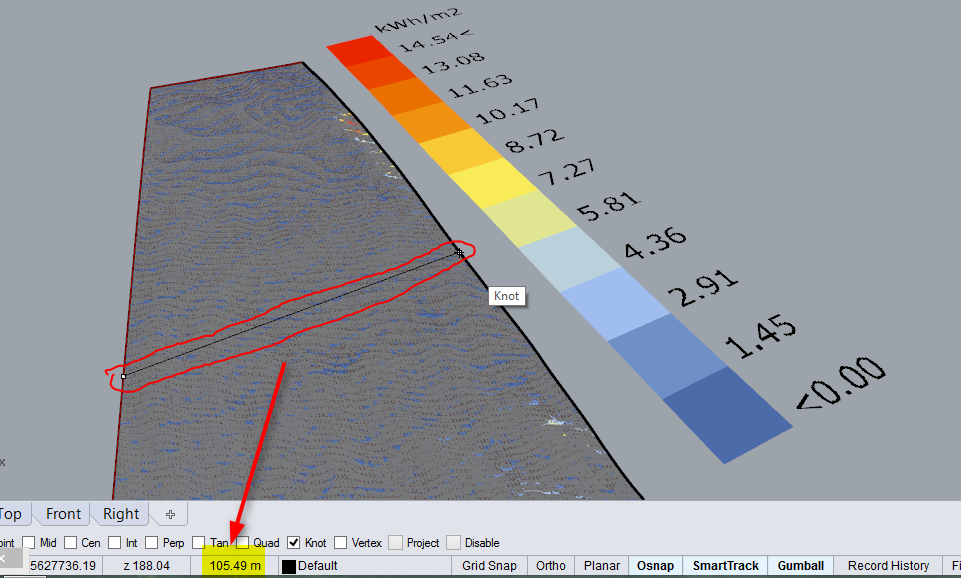The height and width of the screenshot is (578, 961).
Task: Click the z 188.04 coordinate readout
Action: tap(146, 566)
